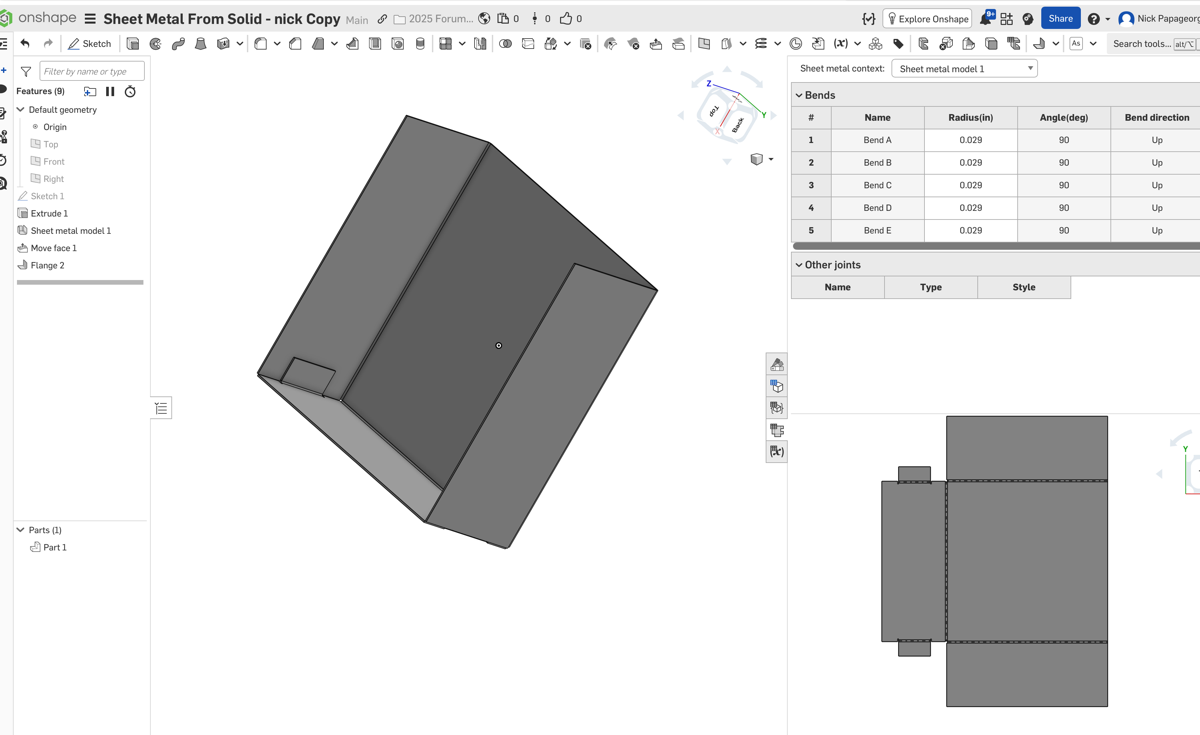Click the like thumbs-up counter

(x=571, y=19)
